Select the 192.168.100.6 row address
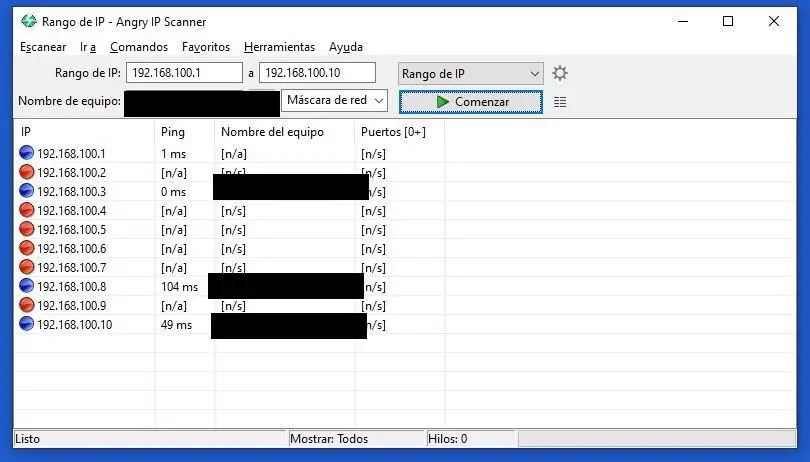This screenshot has width=810, height=462. point(71,249)
